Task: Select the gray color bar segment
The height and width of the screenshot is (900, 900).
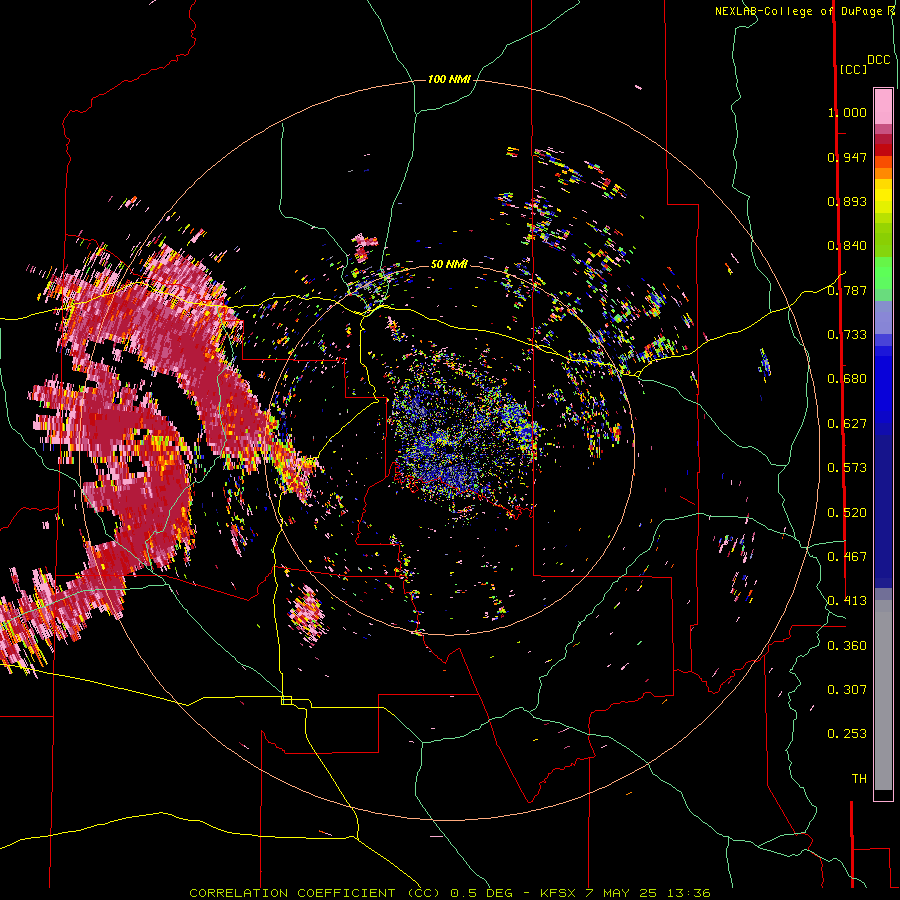Action: (x=883, y=695)
